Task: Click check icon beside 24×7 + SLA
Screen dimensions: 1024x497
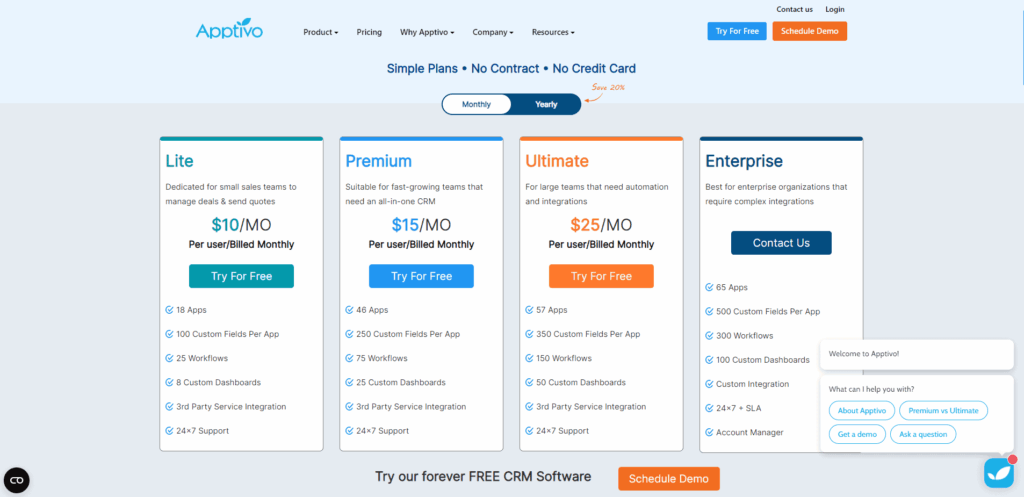Action: [709, 408]
